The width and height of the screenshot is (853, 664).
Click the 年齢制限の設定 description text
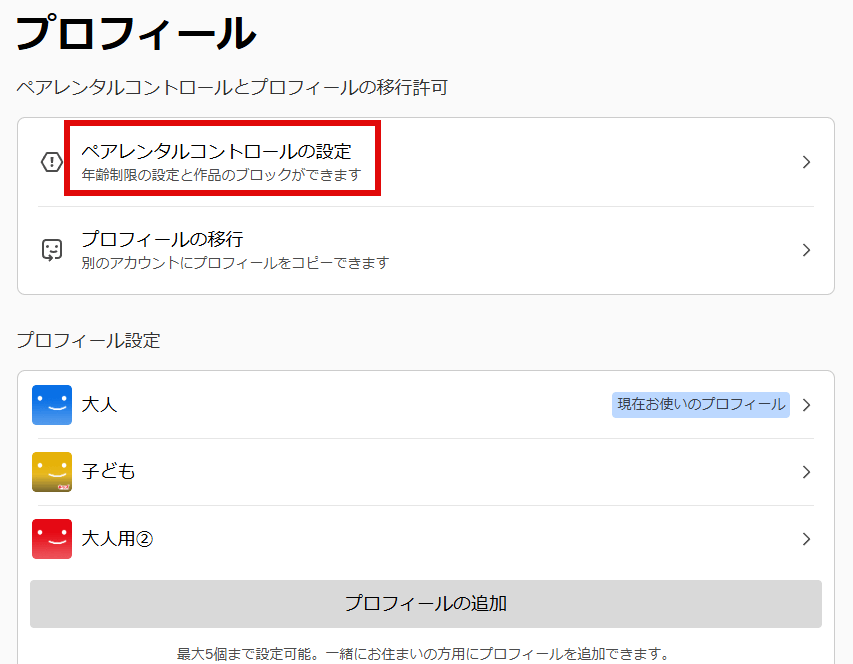pyautogui.click(x=221, y=176)
